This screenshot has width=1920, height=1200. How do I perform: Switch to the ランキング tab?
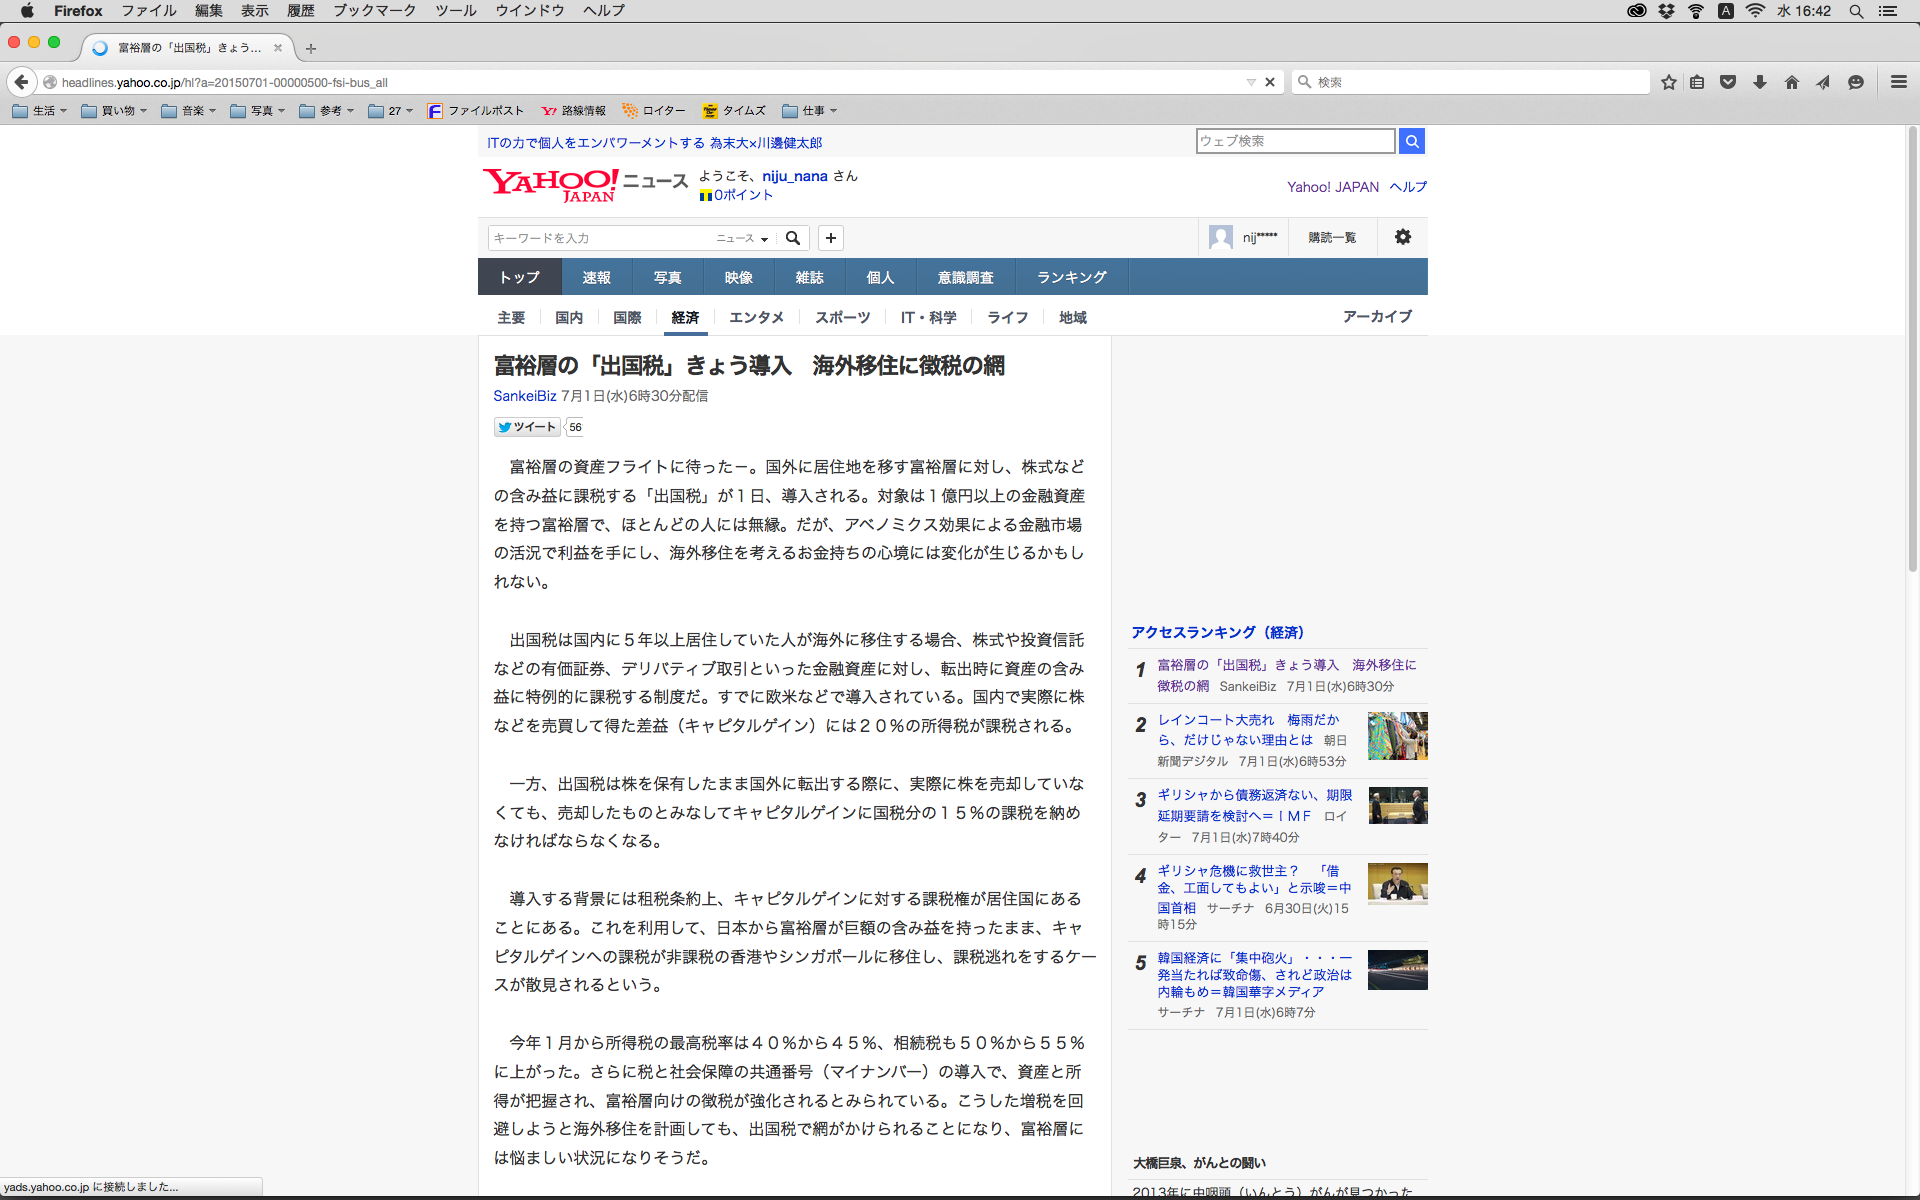[x=1071, y=277]
